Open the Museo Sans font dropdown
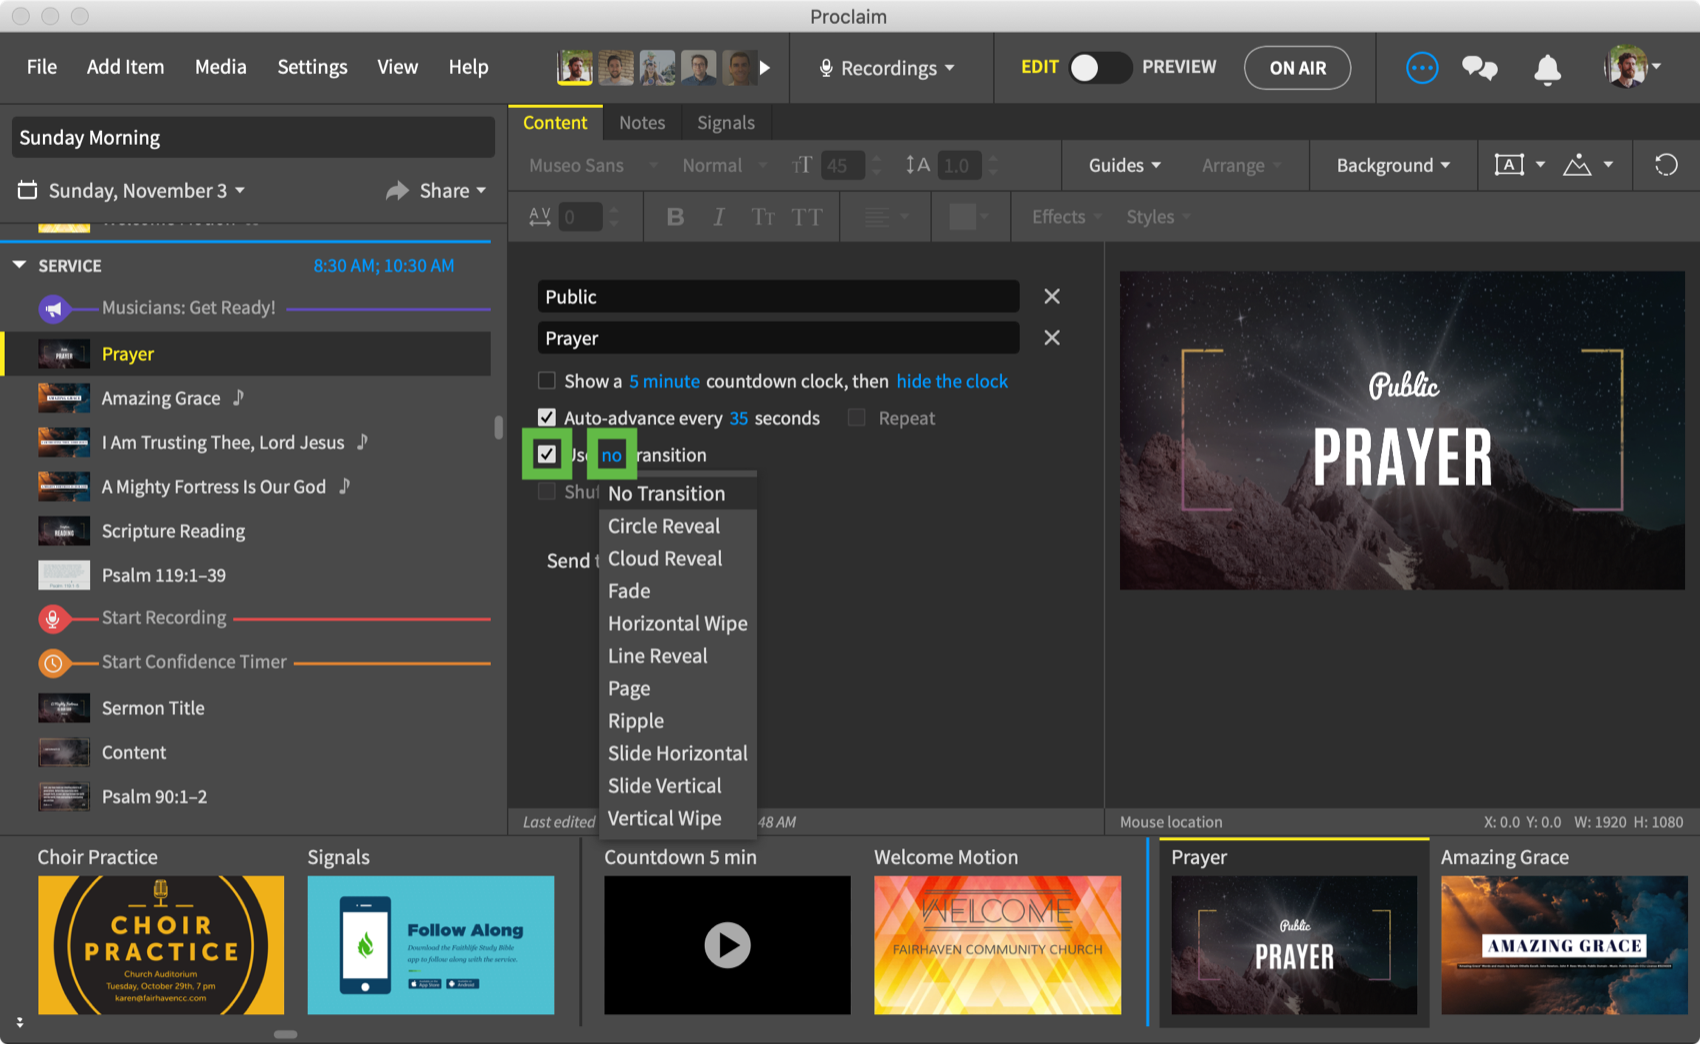 click(593, 165)
